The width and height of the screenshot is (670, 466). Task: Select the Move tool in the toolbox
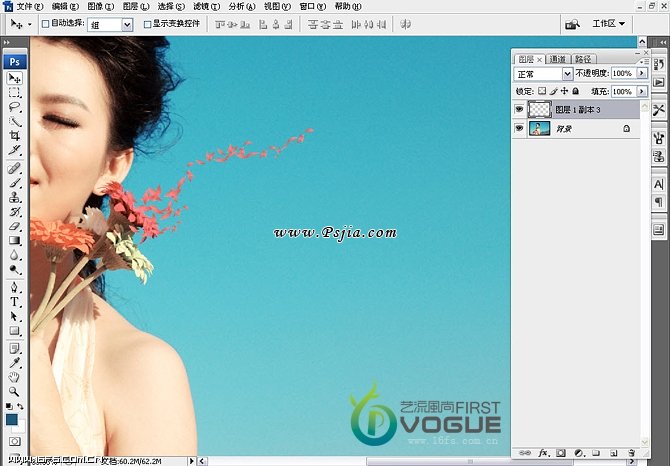tap(15, 78)
